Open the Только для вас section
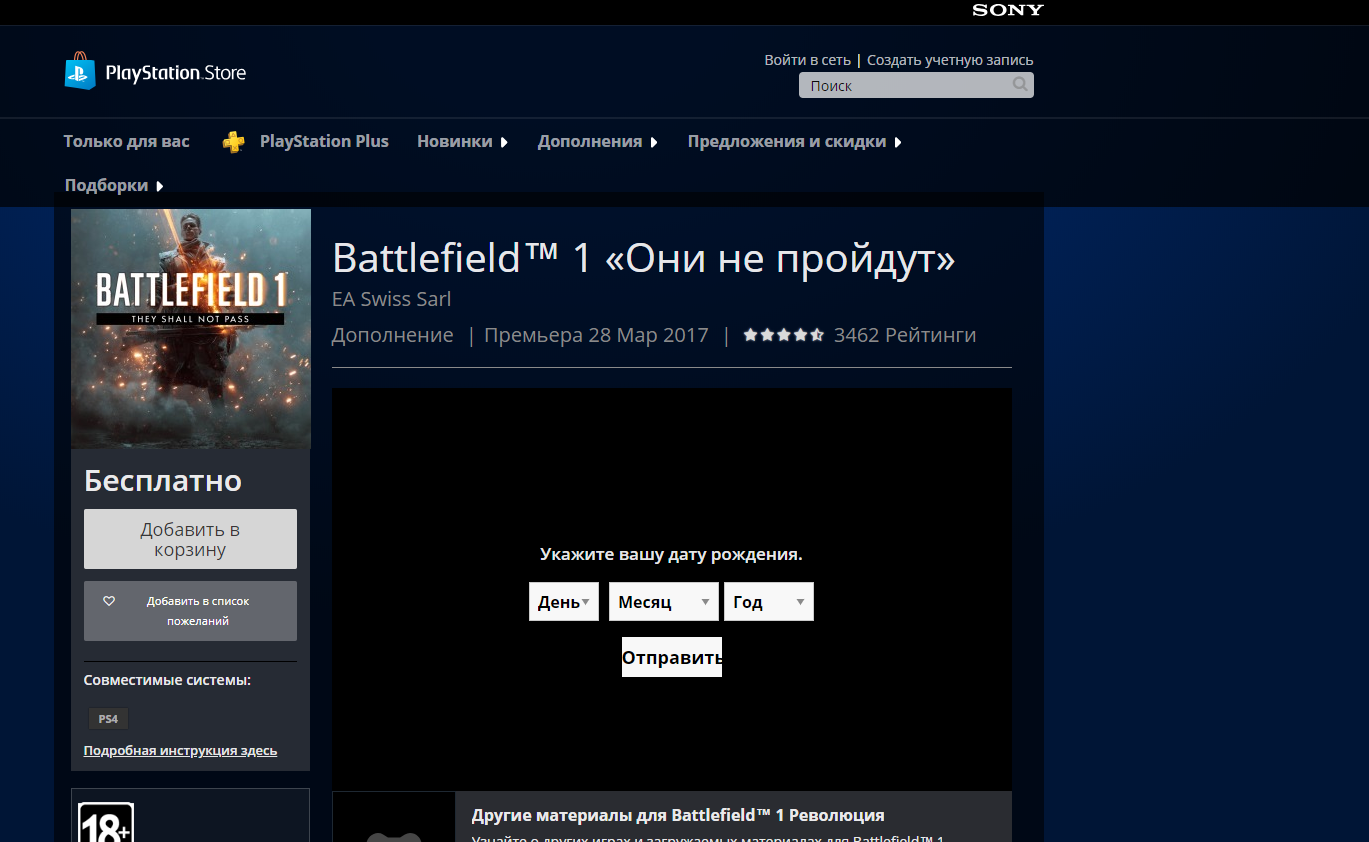The height and width of the screenshot is (842, 1369). 126,142
